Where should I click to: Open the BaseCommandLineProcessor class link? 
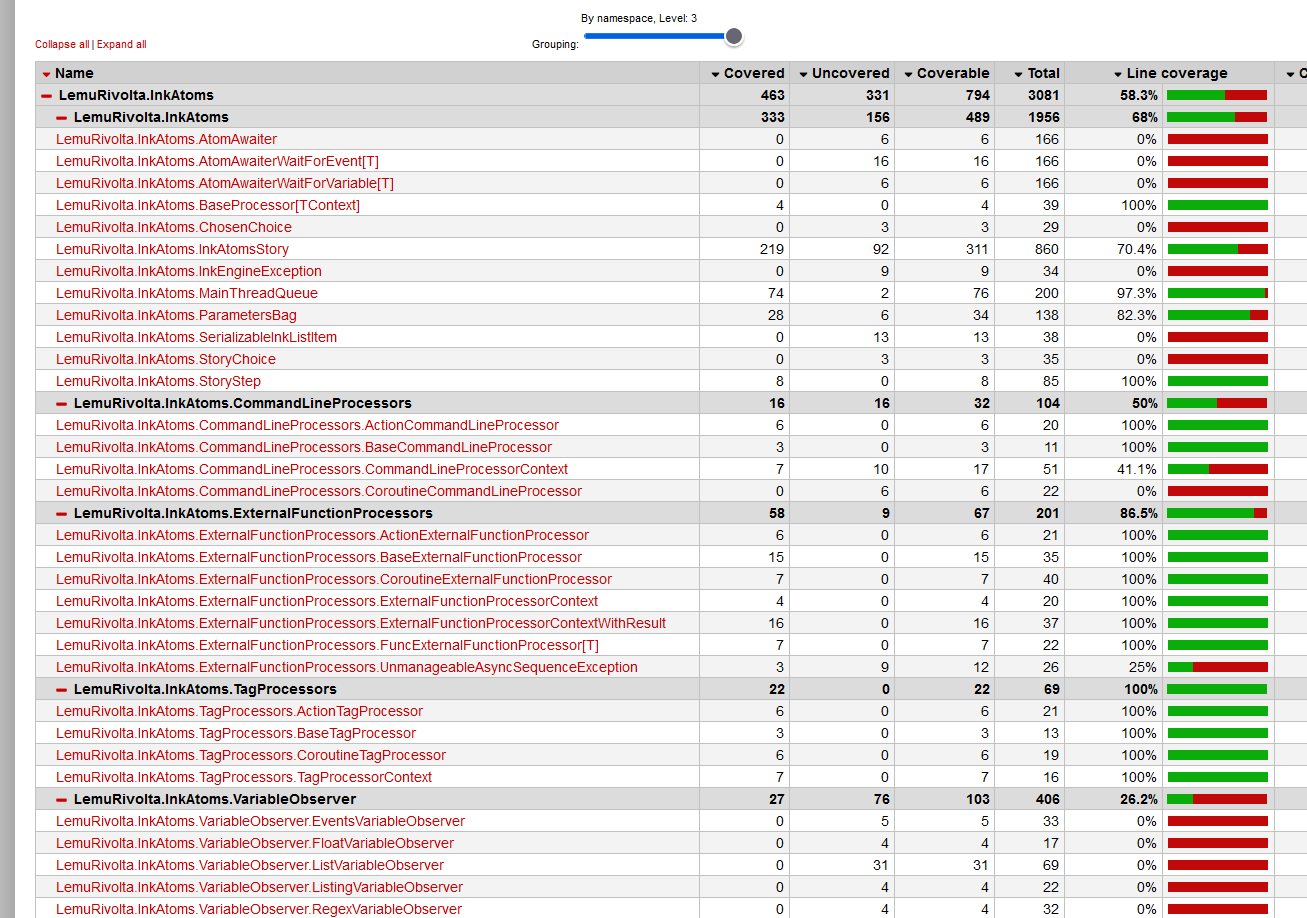[x=304, y=447]
